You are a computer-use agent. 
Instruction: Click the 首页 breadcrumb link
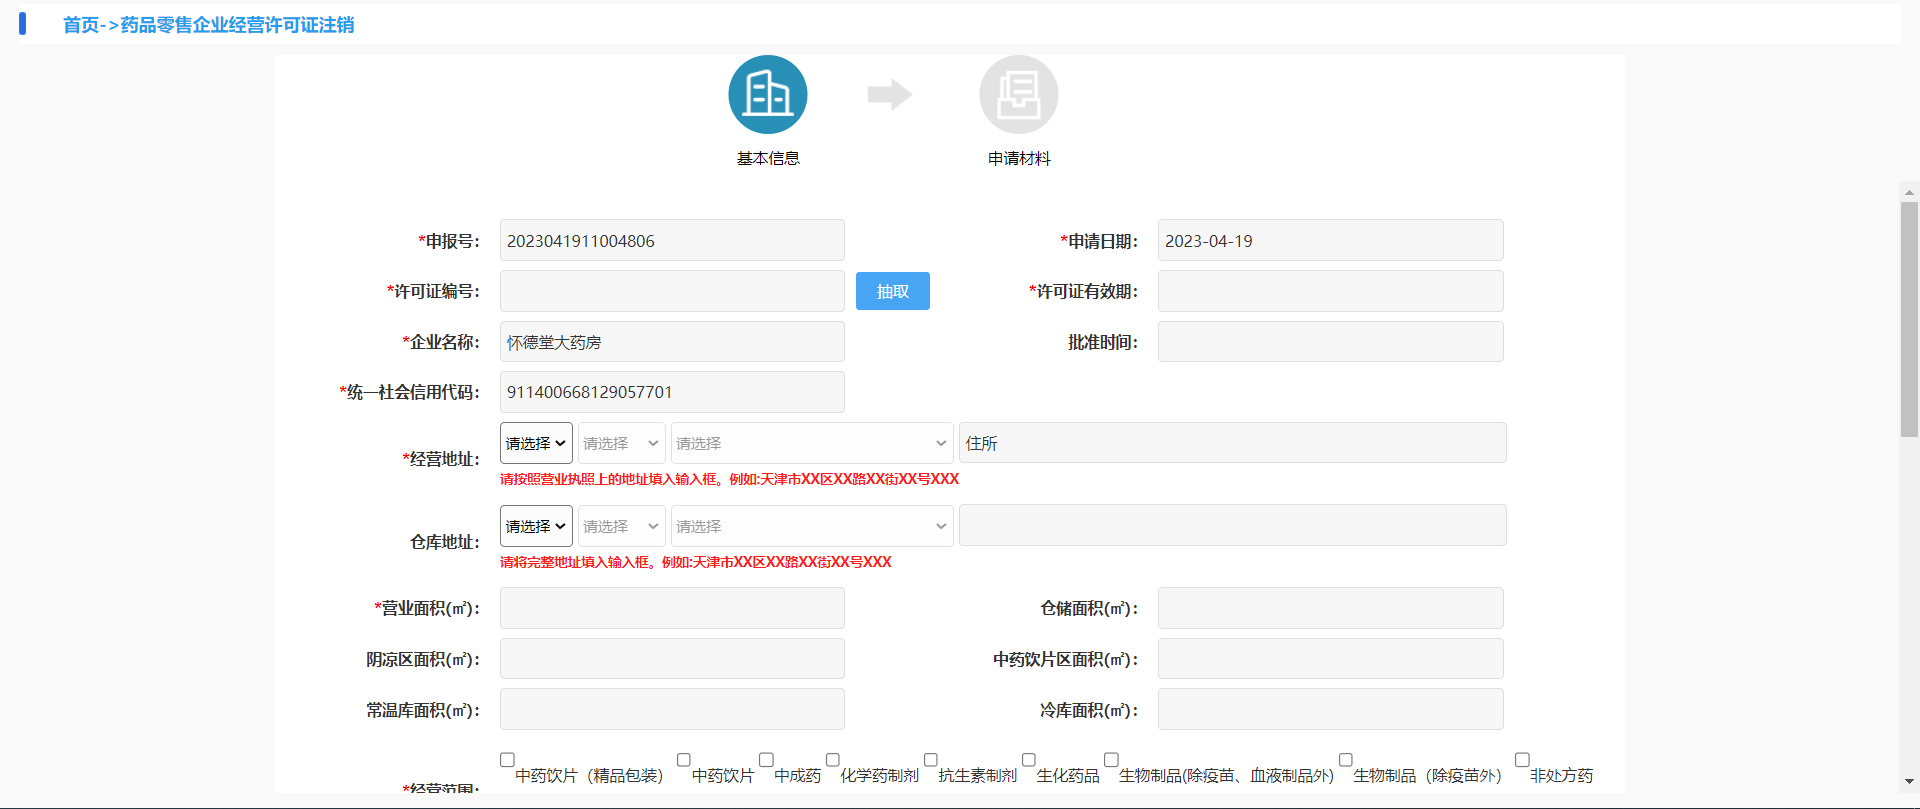pyautogui.click(x=80, y=25)
